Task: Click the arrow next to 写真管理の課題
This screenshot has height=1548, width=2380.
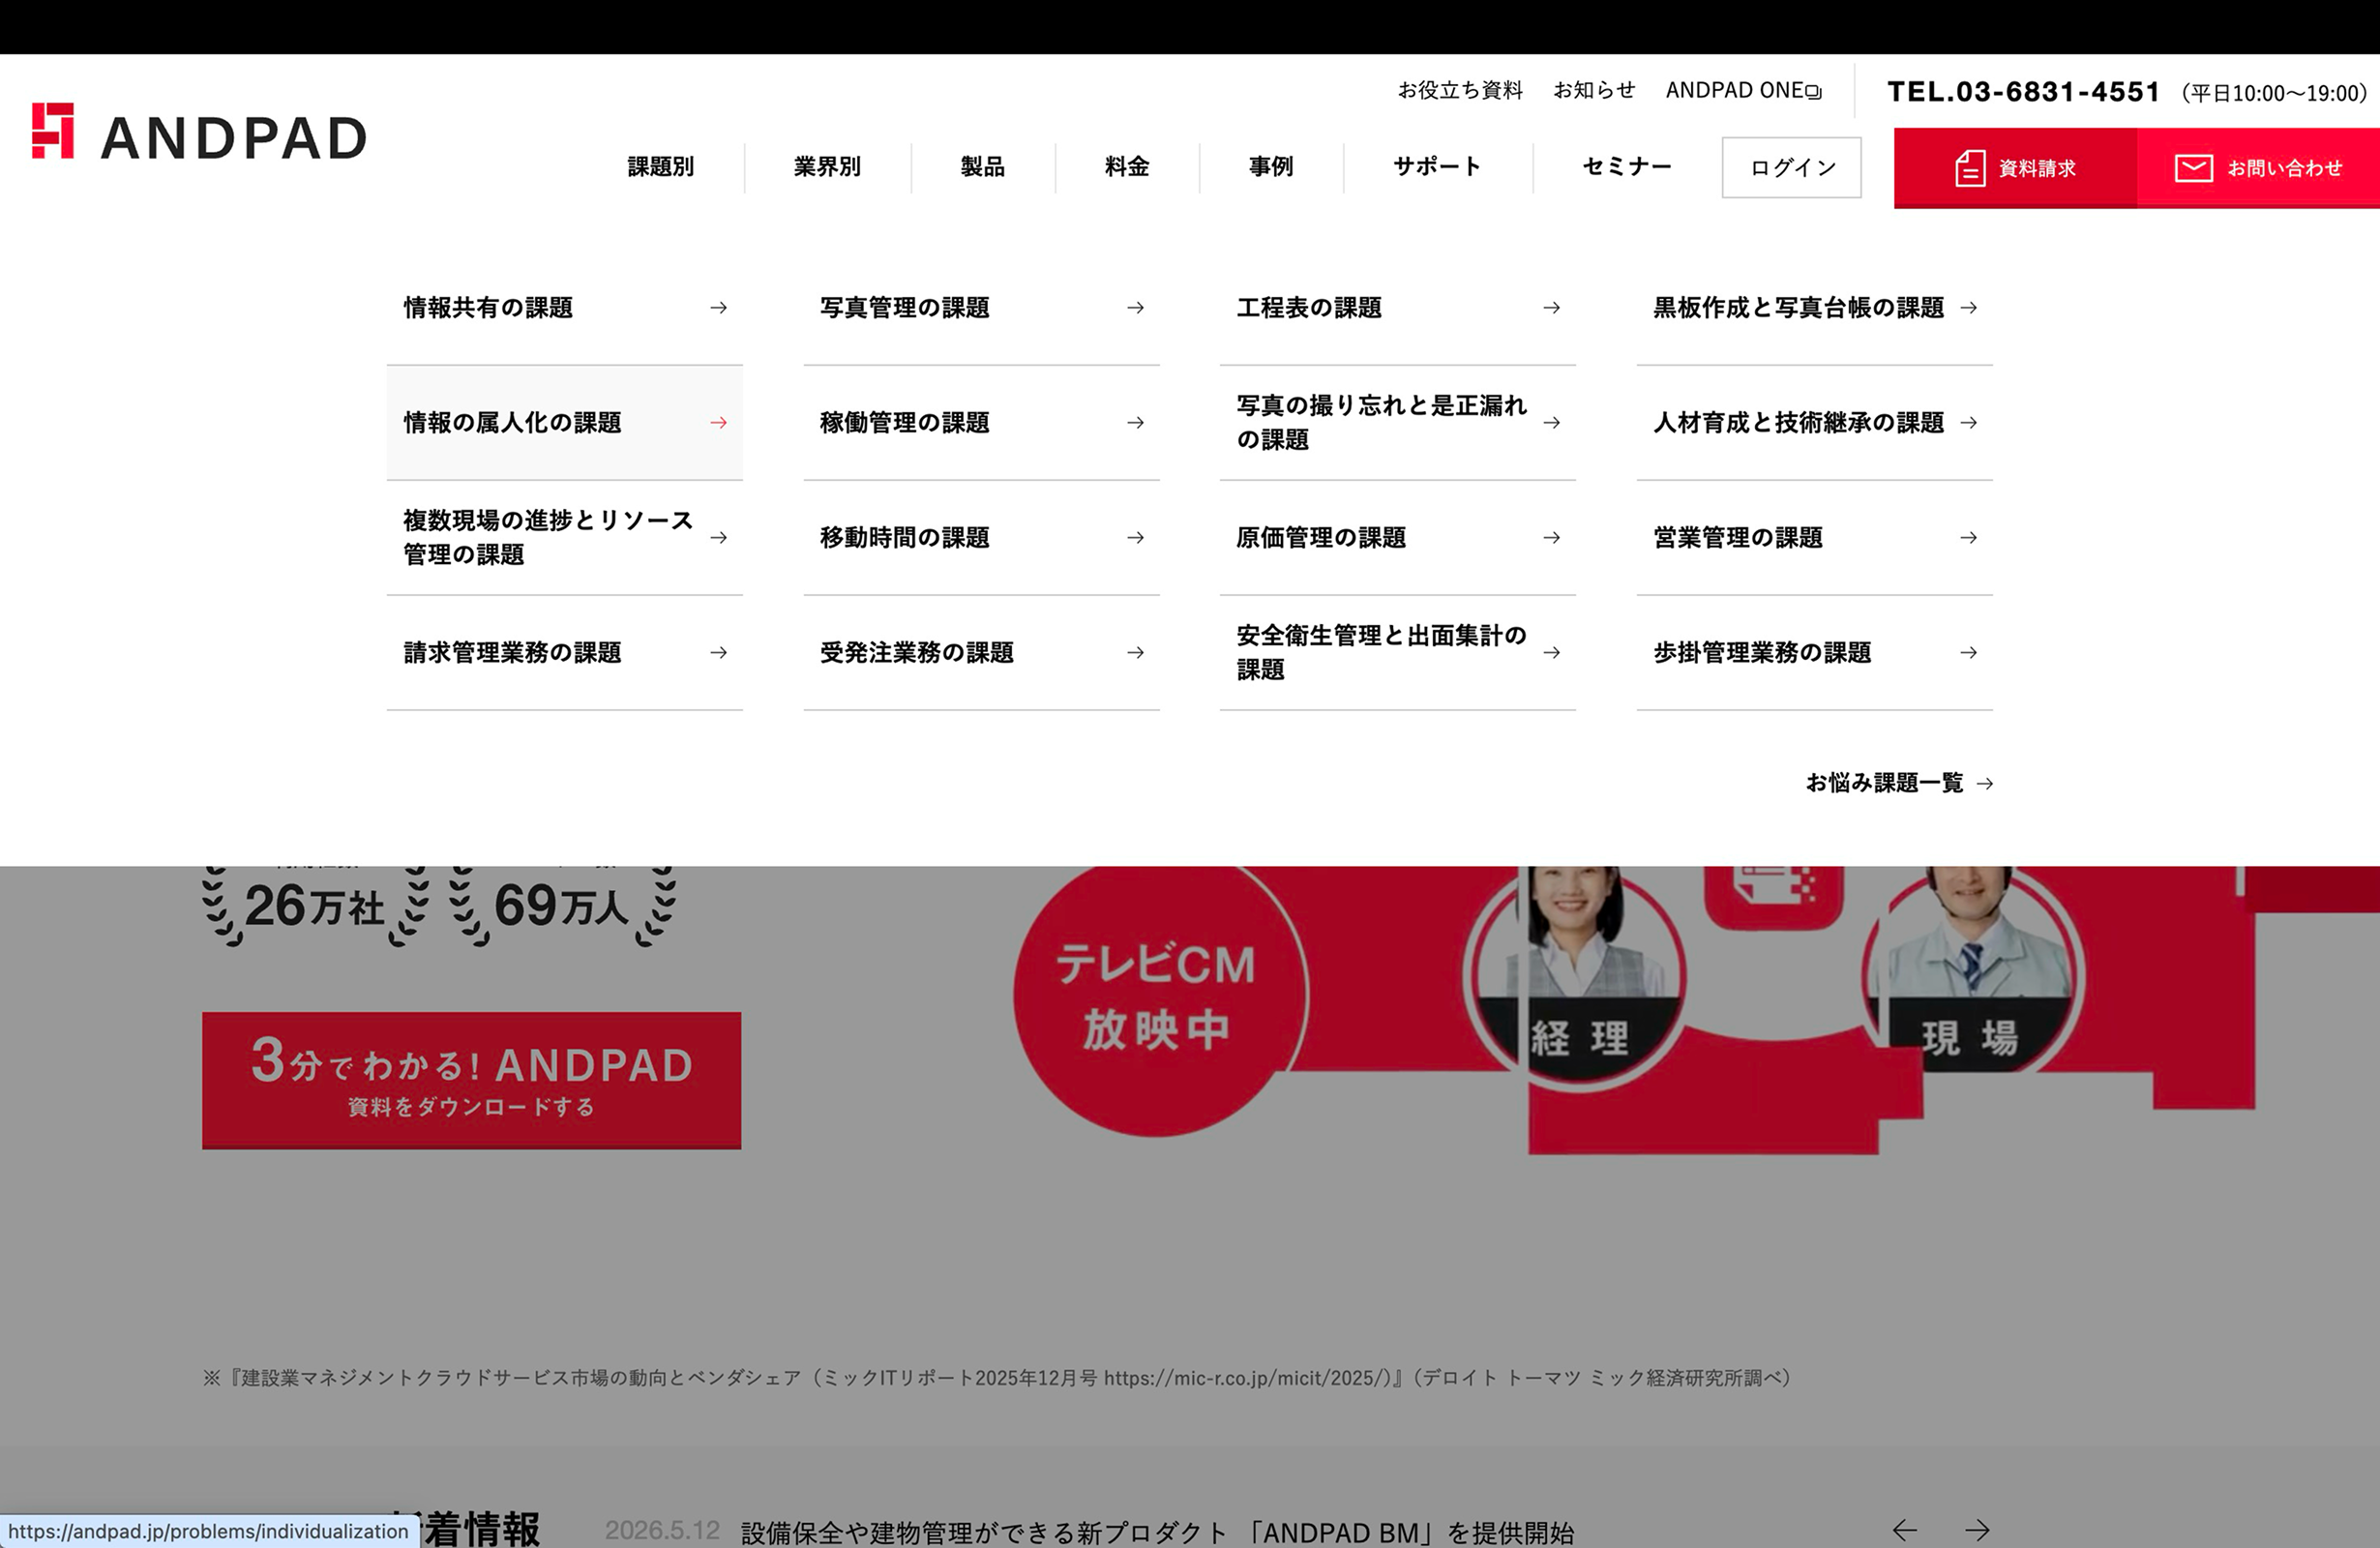Action: coord(1135,308)
